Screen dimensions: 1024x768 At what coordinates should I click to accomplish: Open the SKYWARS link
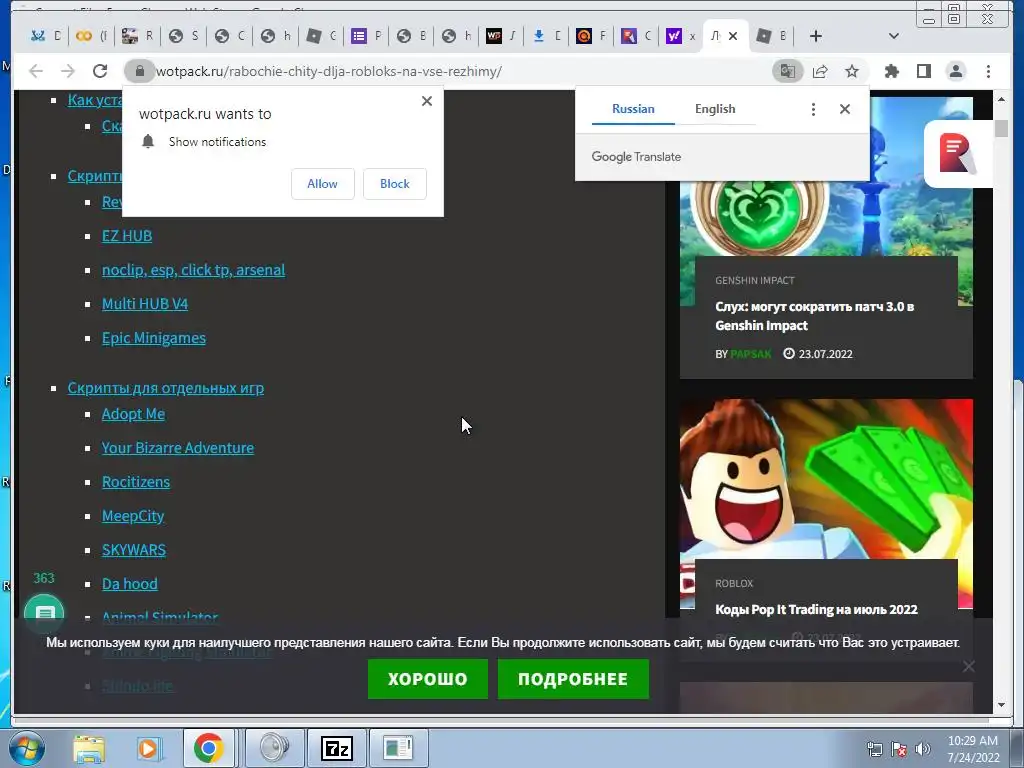coord(134,550)
